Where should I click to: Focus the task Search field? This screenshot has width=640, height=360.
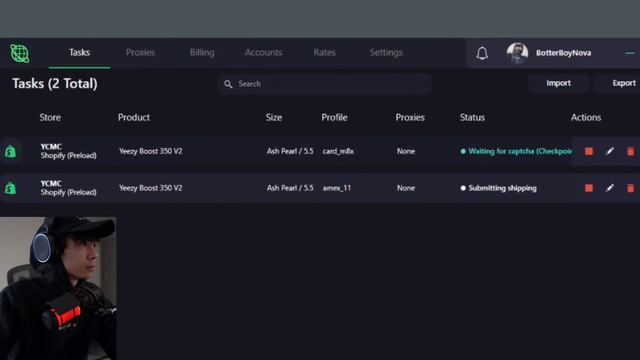click(x=325, y=84)
